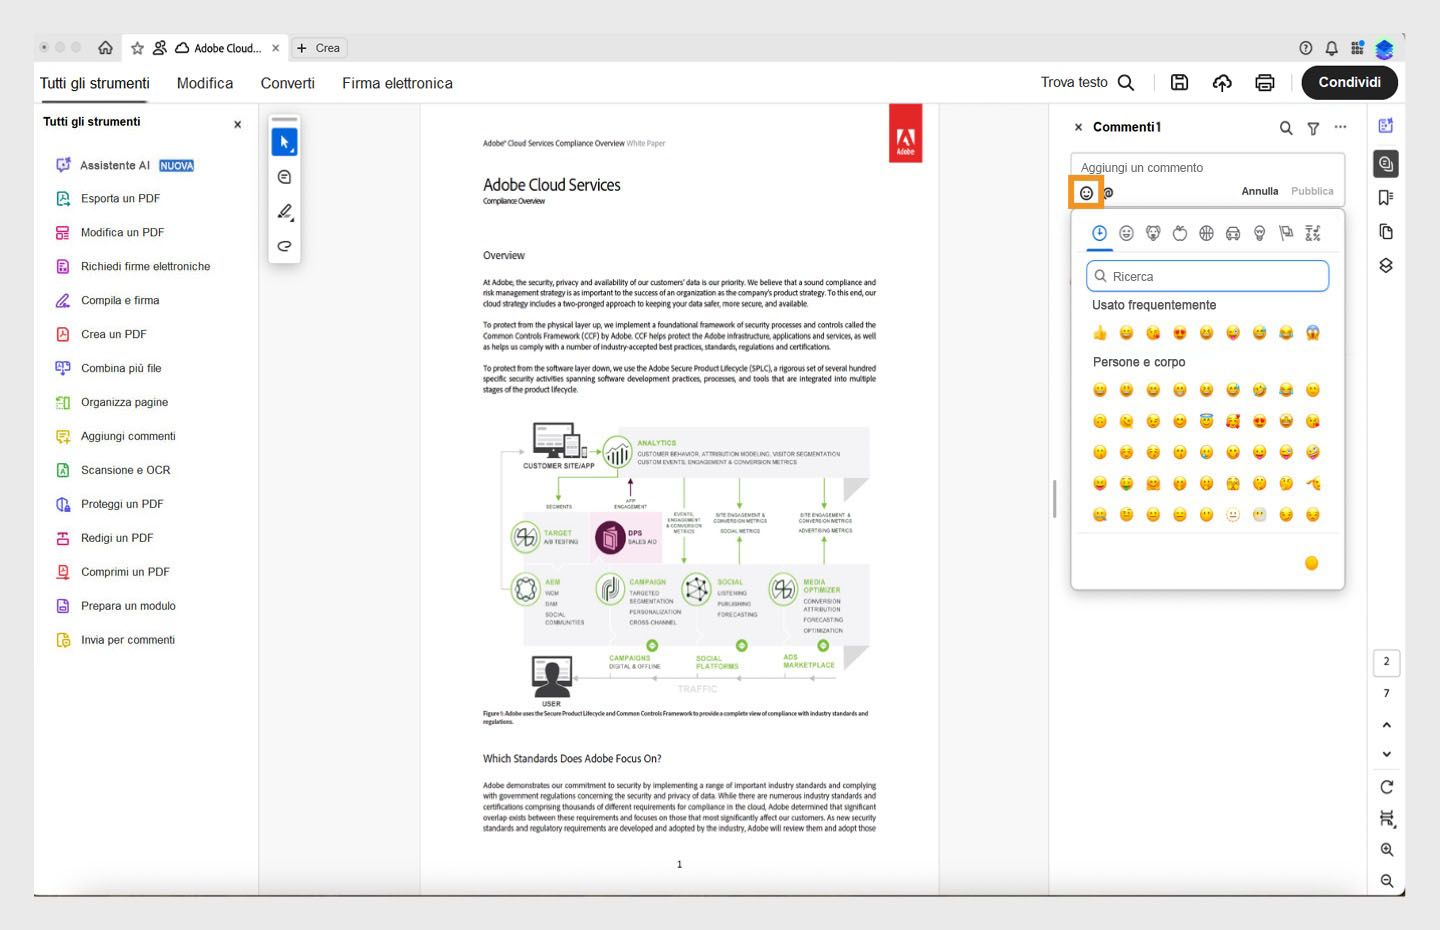Switch to the animals emoji category

pyautogui.click(x=1153, y=233)
